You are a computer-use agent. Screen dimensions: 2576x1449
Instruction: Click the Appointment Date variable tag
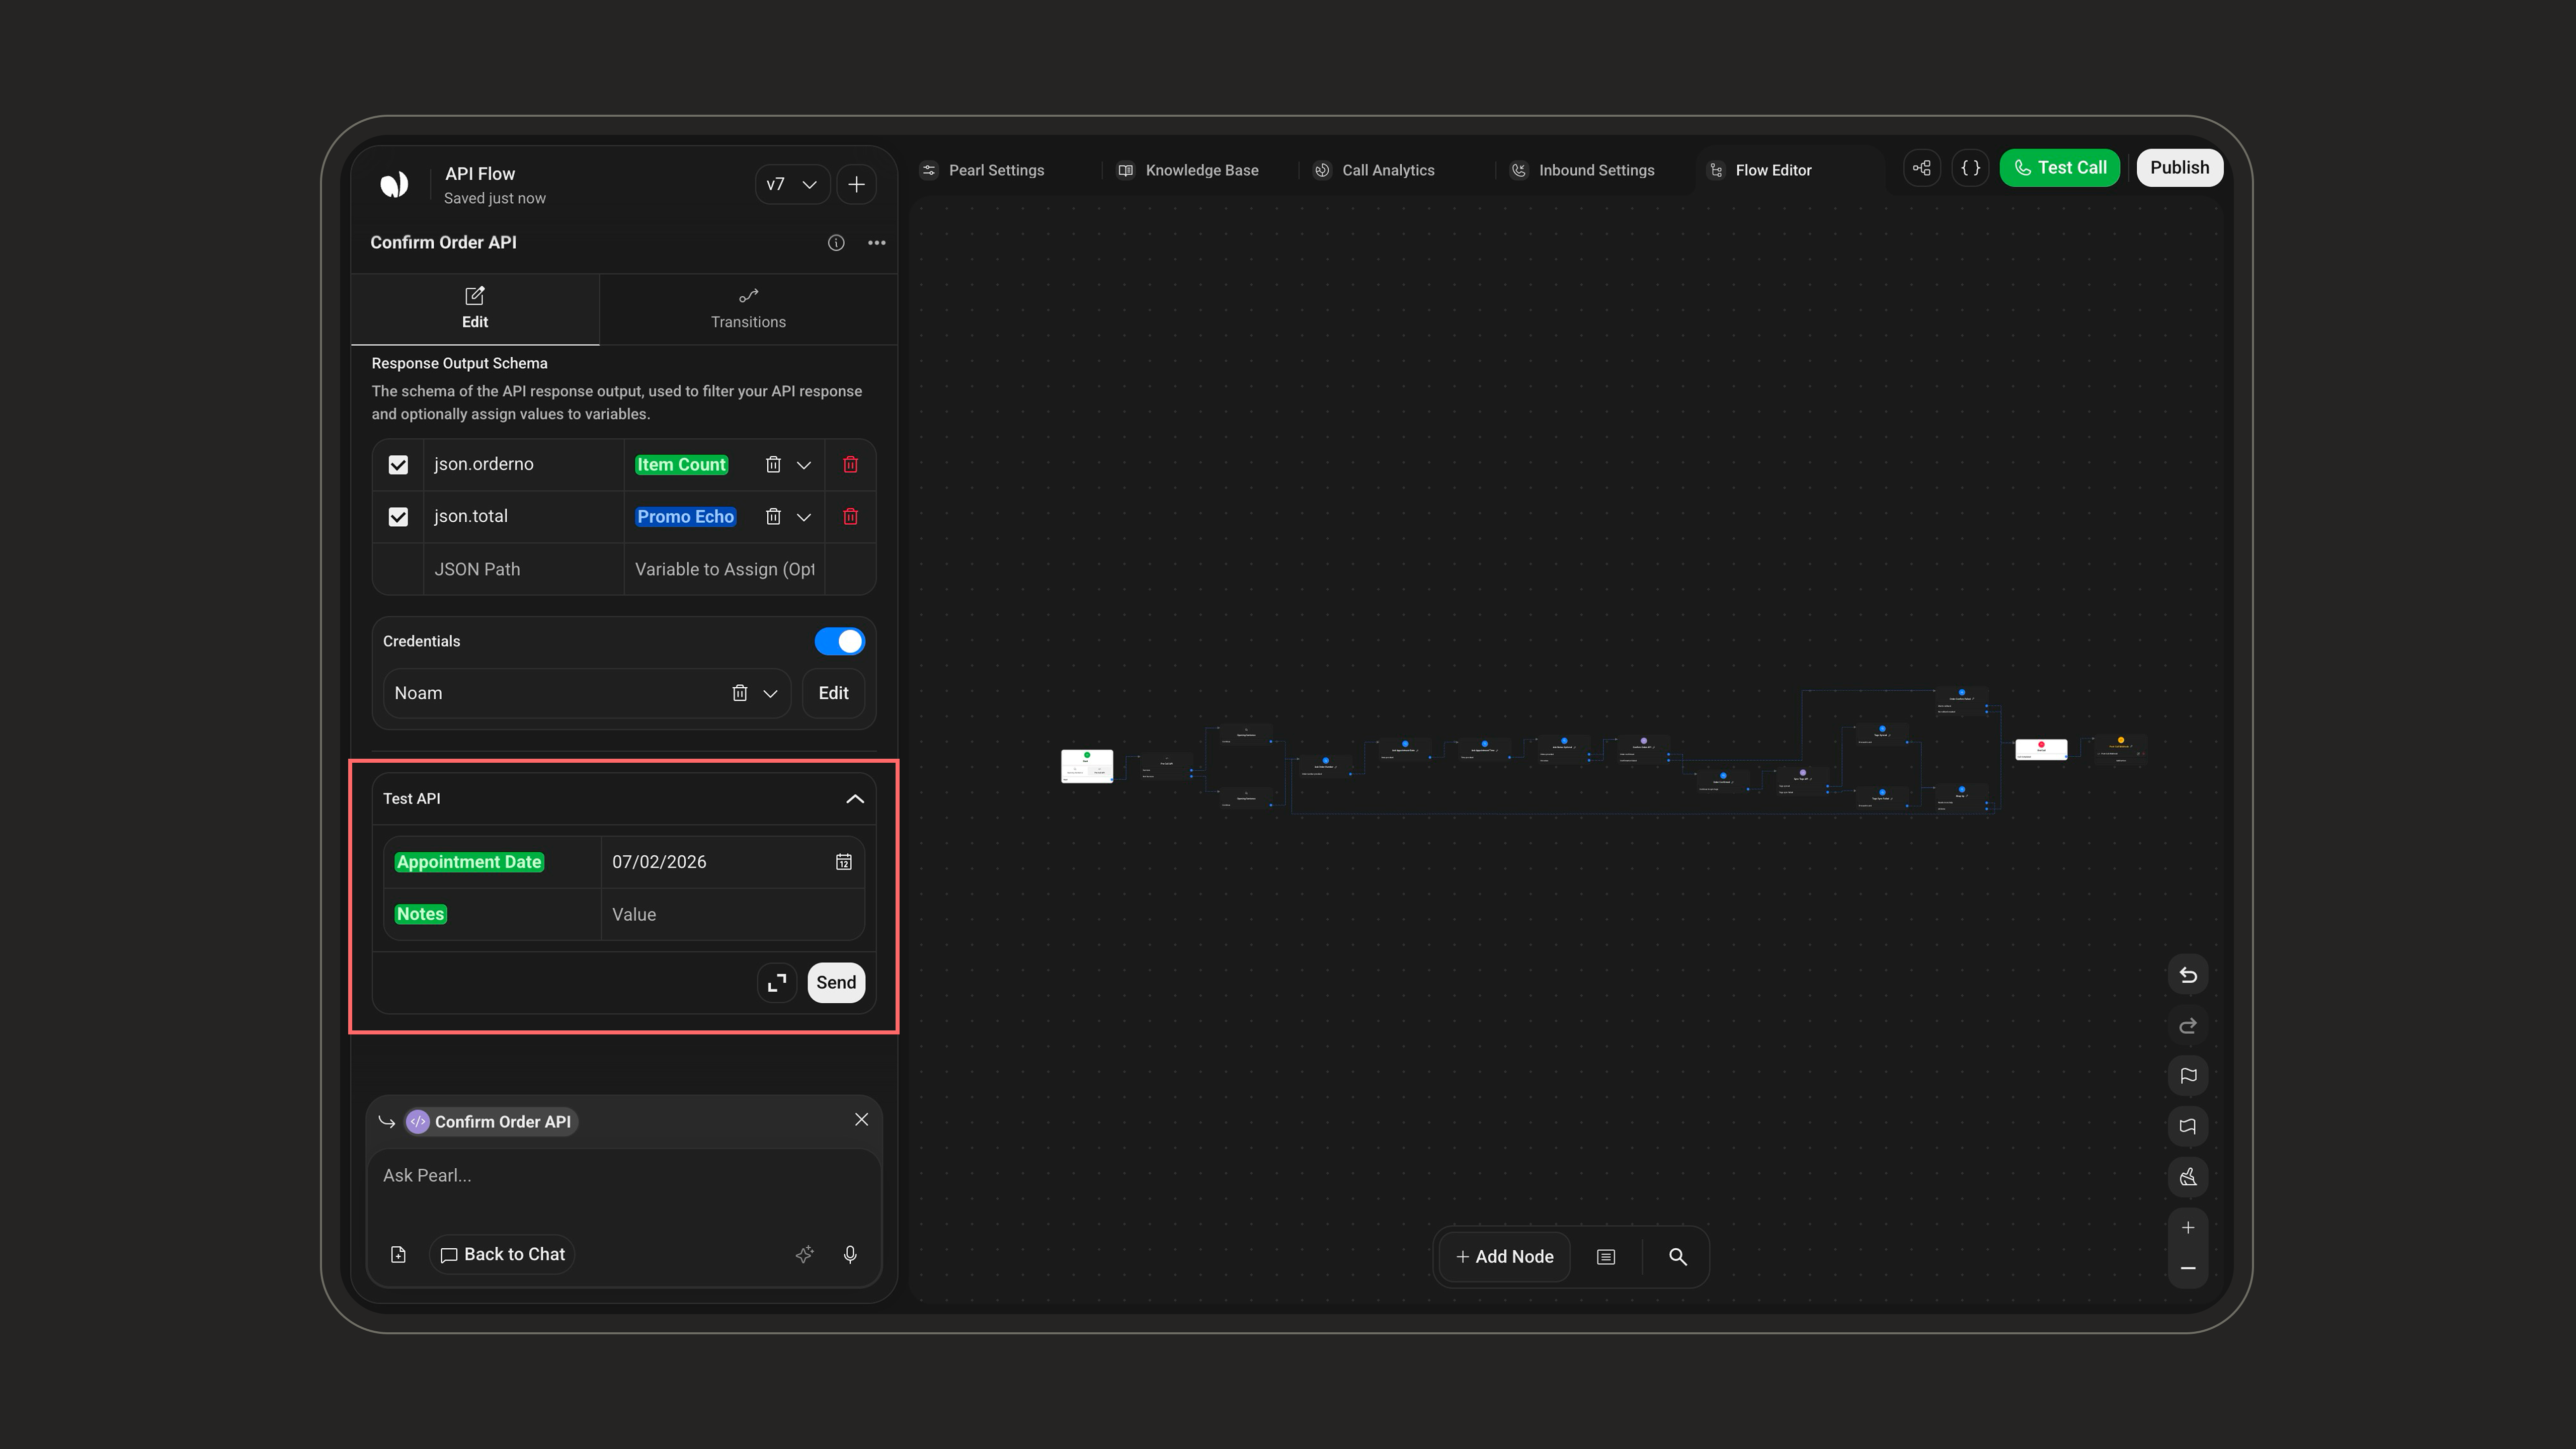tap(469, 862)
